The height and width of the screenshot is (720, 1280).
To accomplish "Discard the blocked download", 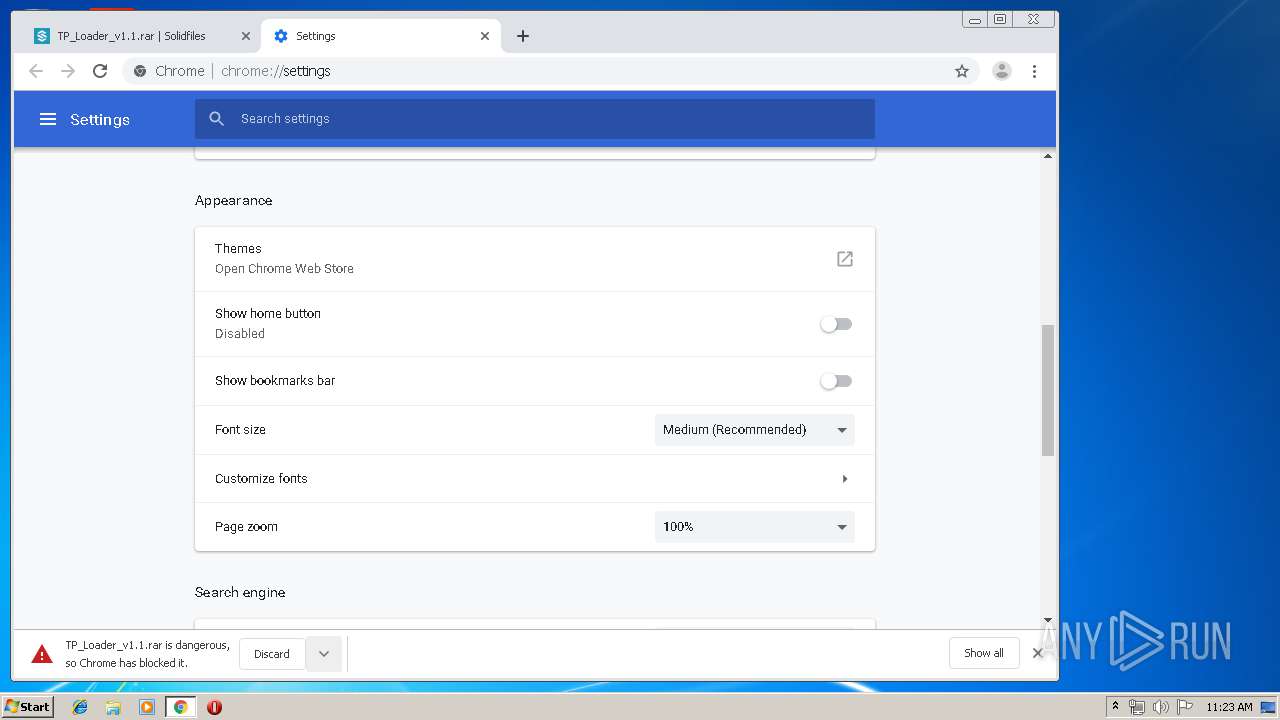I will tap(272, 654).
